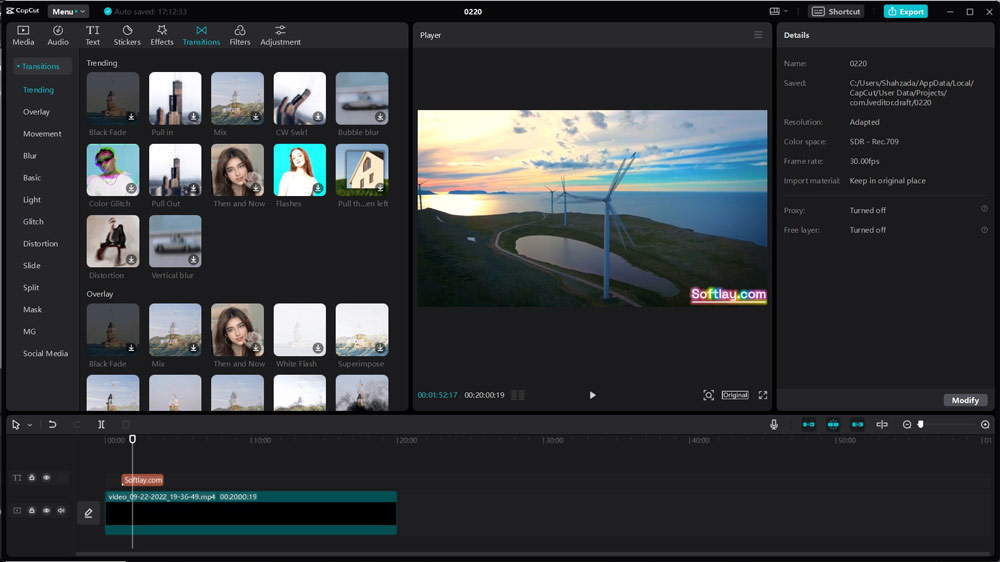This screenshot has height=562, width=1000.
Task: Click the Select cursor tool
Action: point(16,424)
